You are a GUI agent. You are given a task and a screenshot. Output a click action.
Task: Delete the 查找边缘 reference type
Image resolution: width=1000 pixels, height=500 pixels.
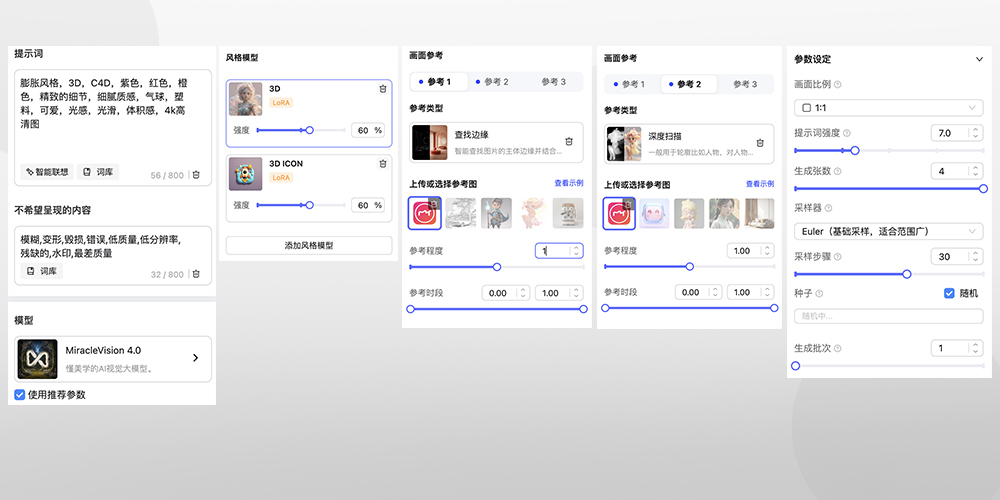pos(569,142)
